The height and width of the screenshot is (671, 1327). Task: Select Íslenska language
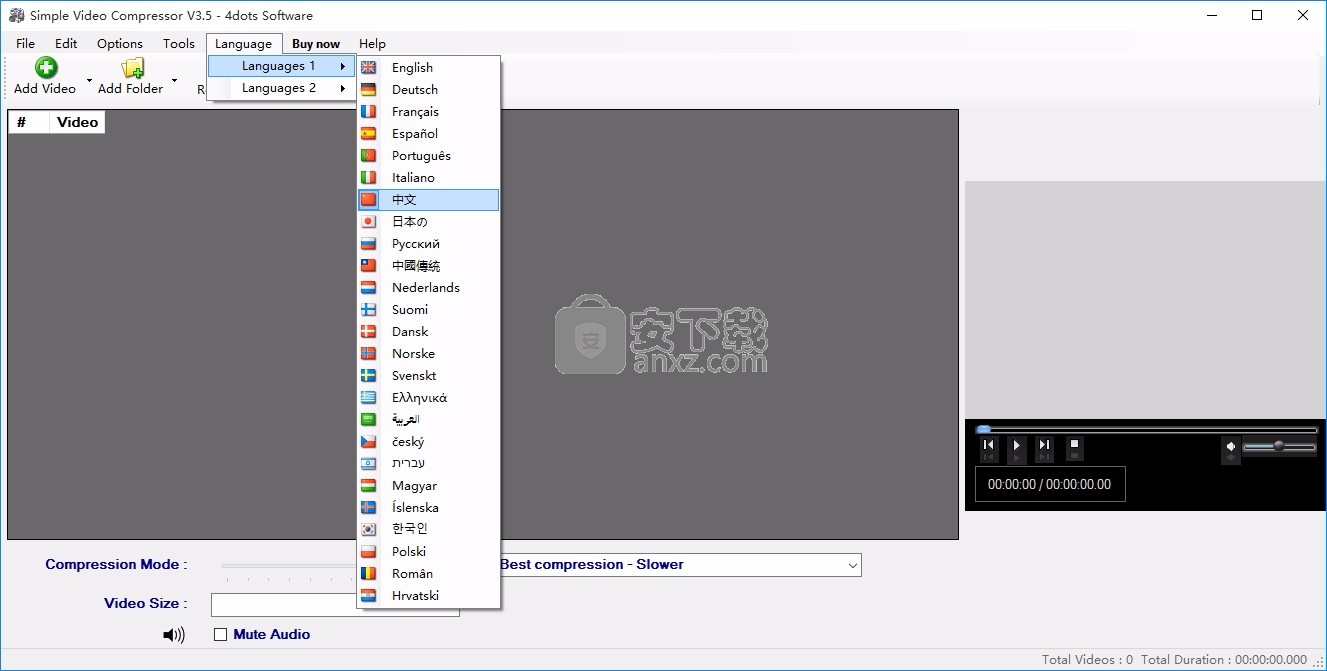pos(428,507)
